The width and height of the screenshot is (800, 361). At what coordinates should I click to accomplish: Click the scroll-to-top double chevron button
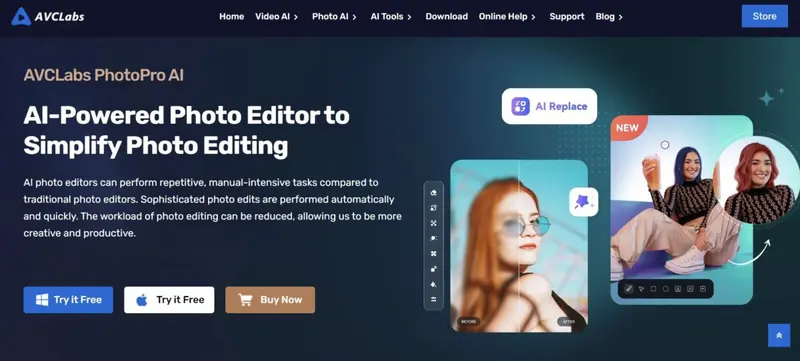[x=779, y=336]
